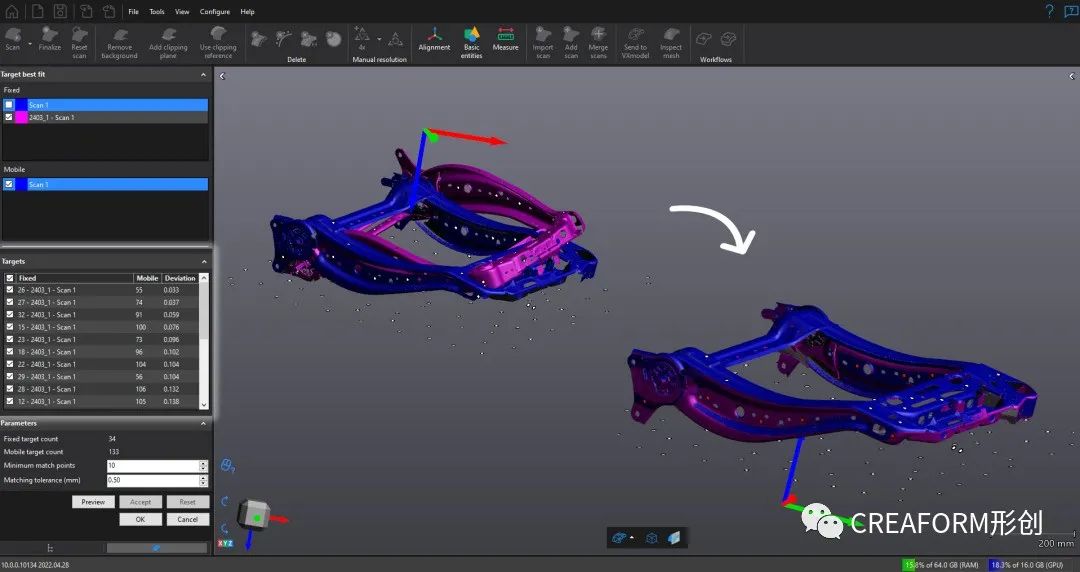Open the Scan button dropdown arrow
This screenshot has height=572, width=1080.
pos(30,44)
